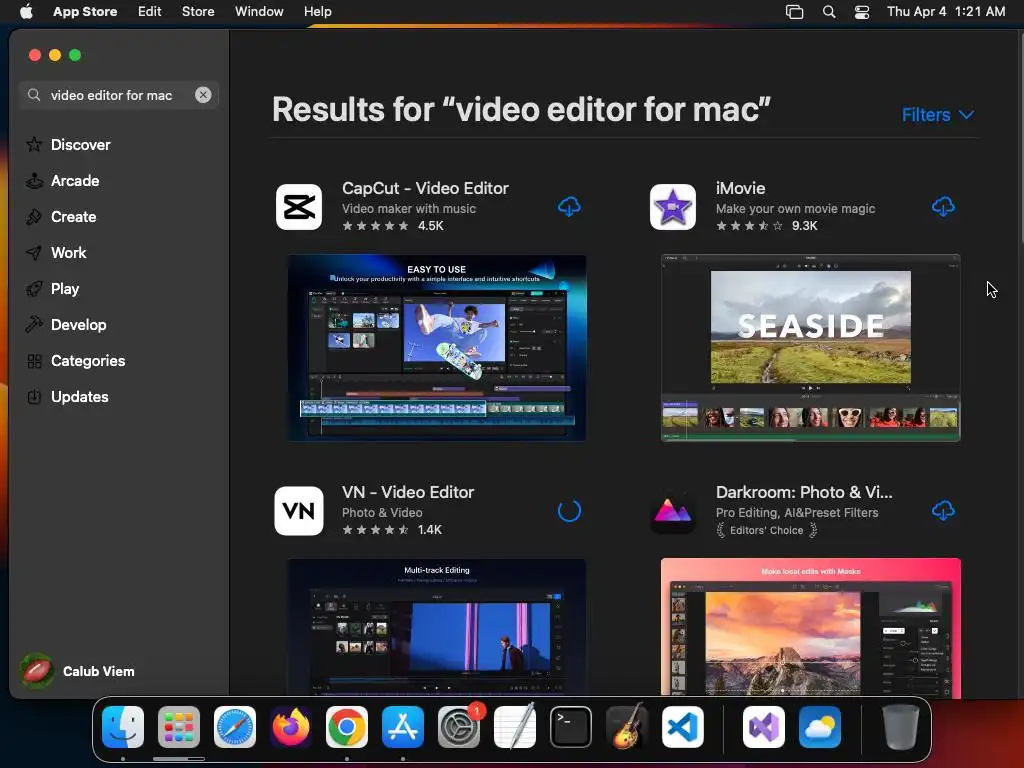This screenshot has height=768, width=1024.
Task: Open CapCut - Video Editor title
Action: coord(425,188)
